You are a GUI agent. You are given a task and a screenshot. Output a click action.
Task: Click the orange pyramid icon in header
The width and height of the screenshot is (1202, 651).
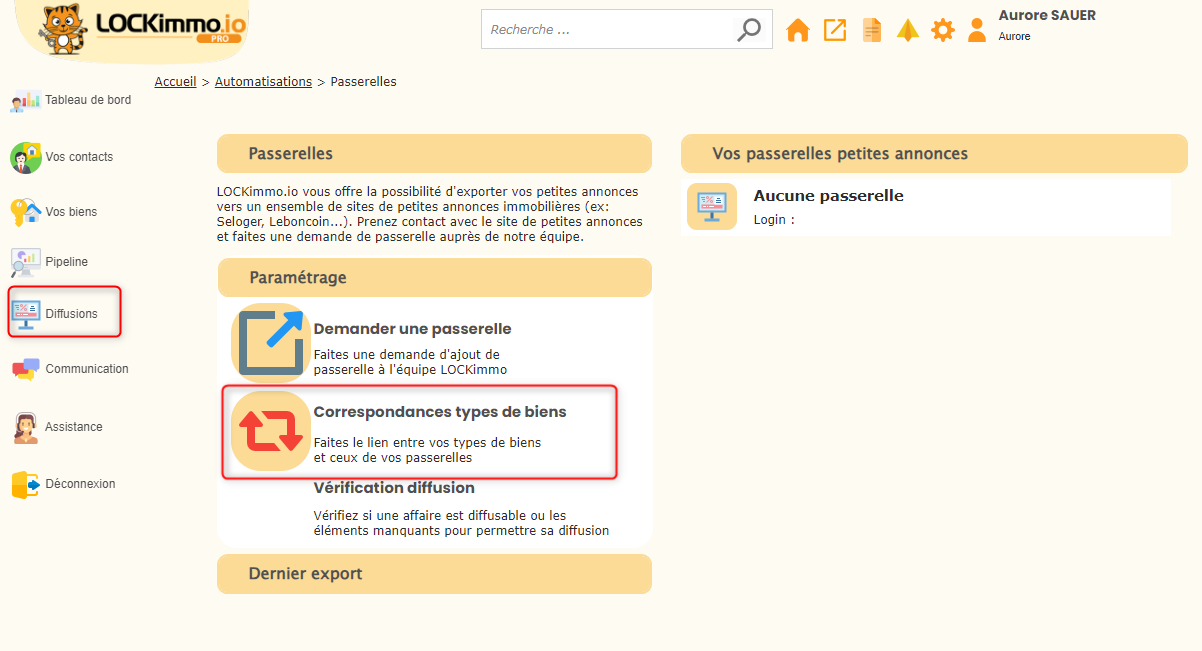[907, 30]
